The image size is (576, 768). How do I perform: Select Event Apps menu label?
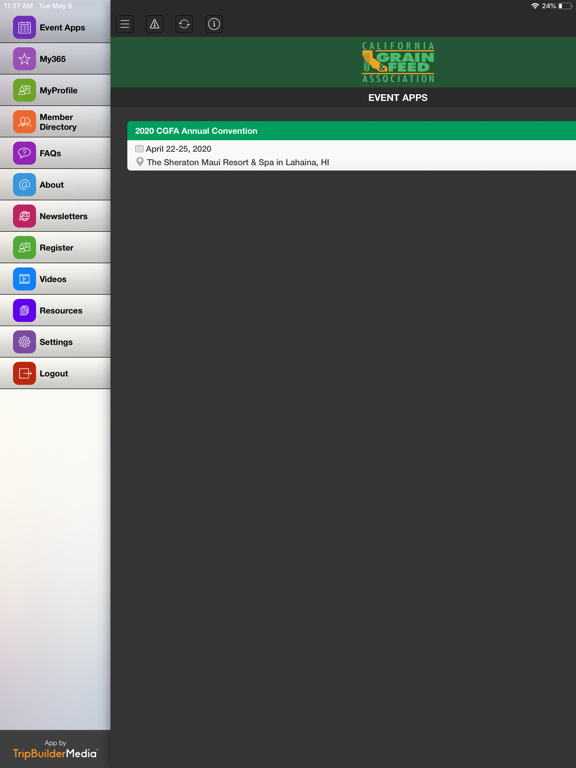(x=62, y=27)
